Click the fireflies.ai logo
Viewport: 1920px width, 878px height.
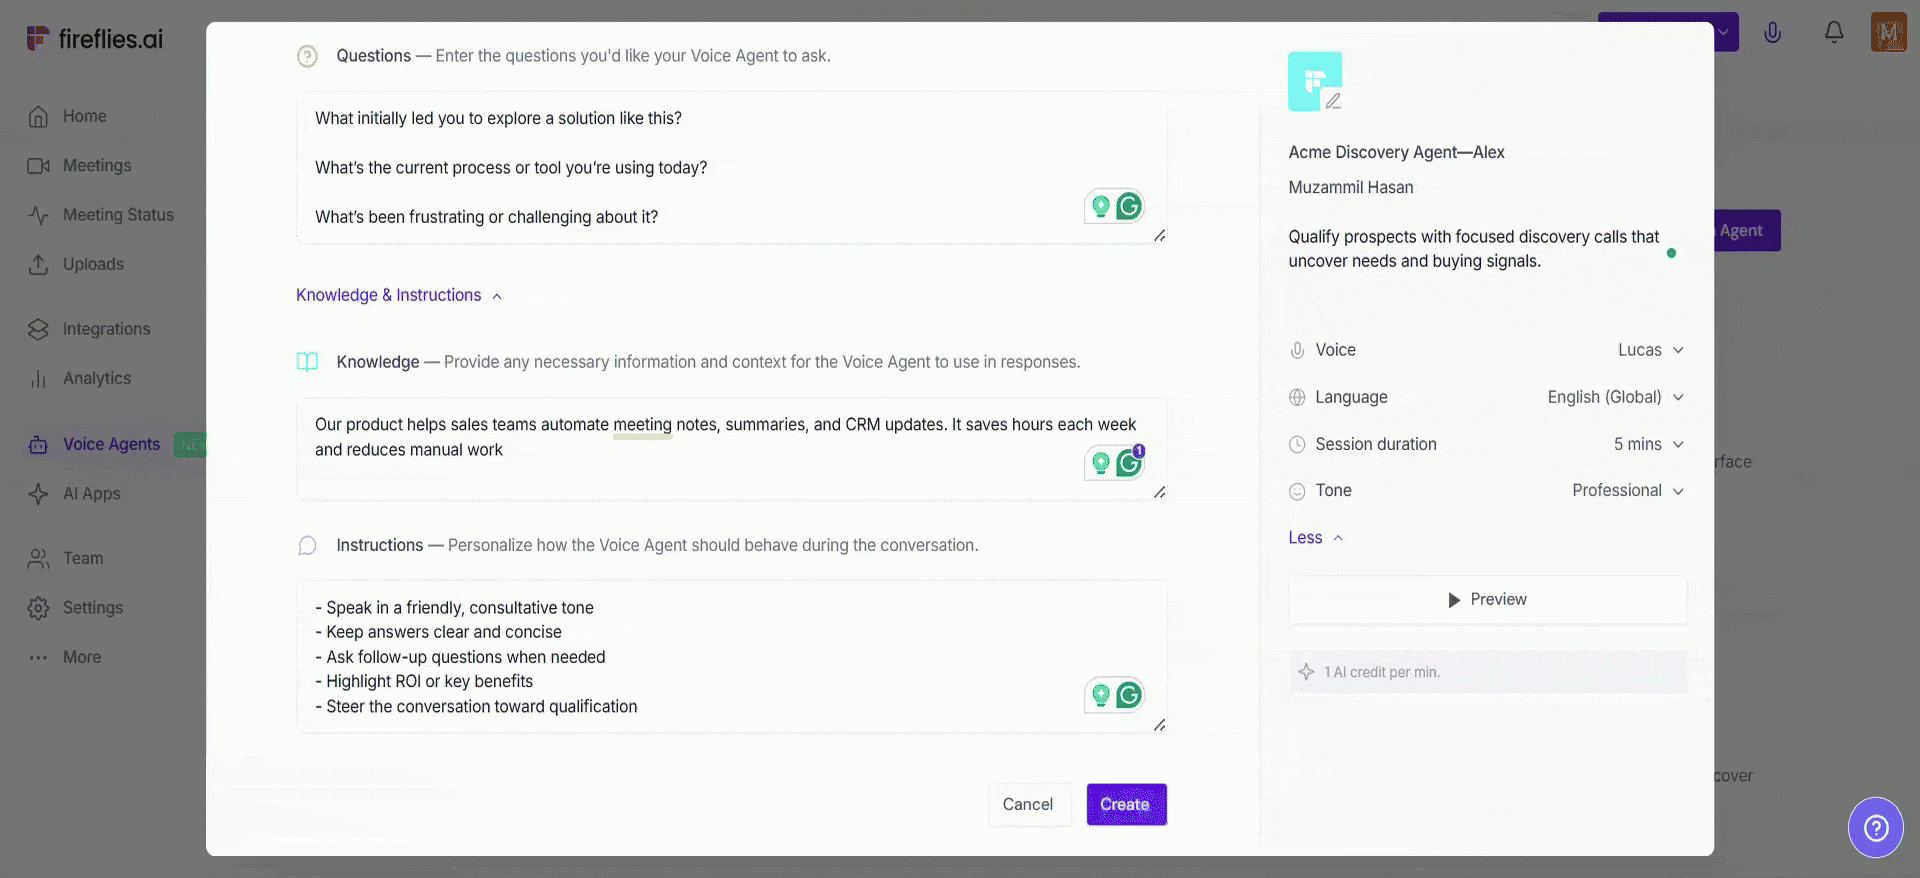point(95,39)
